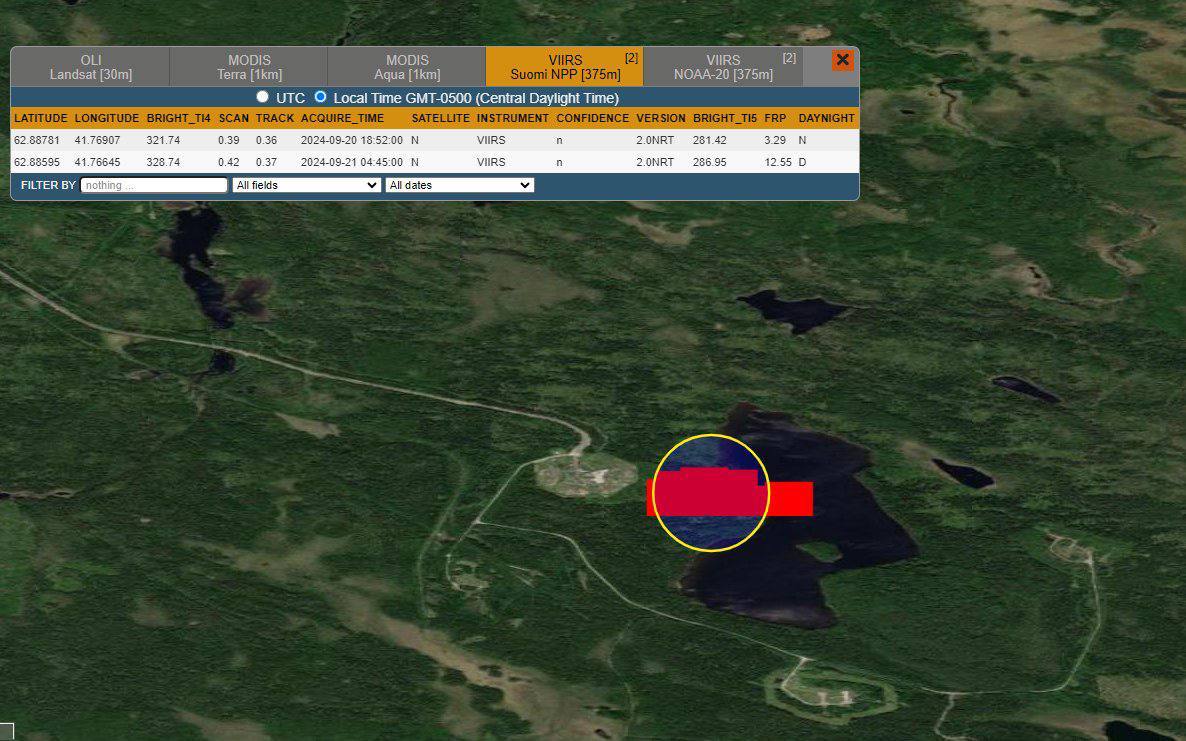Click the FRP column header

775,118
